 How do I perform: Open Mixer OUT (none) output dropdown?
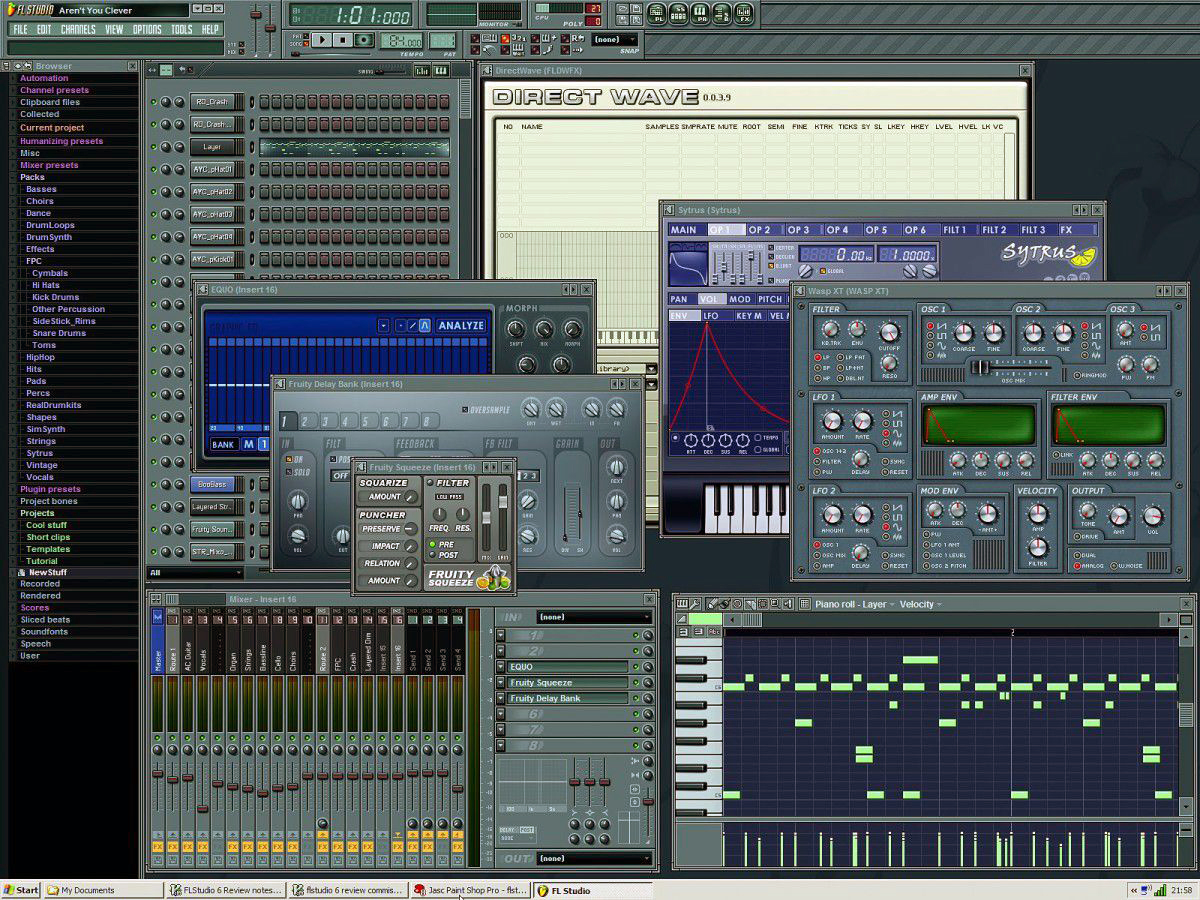(x=594, y=858)
